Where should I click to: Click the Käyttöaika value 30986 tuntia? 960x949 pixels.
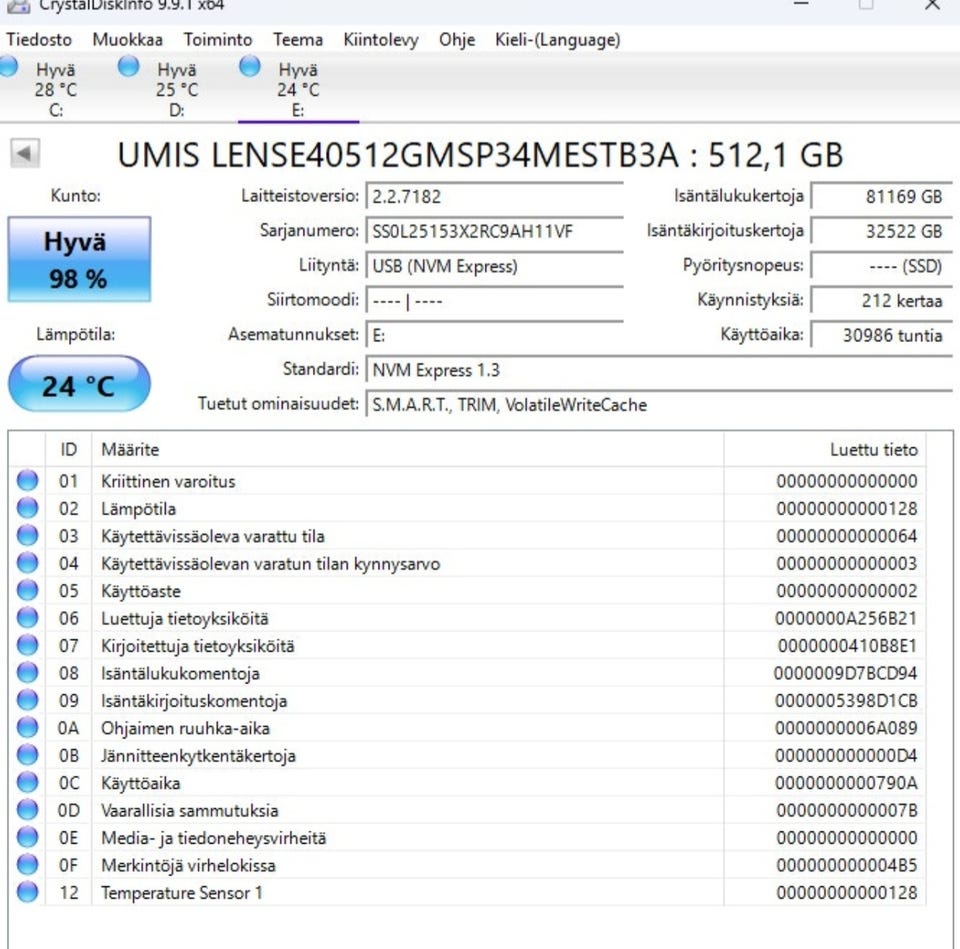882,336
